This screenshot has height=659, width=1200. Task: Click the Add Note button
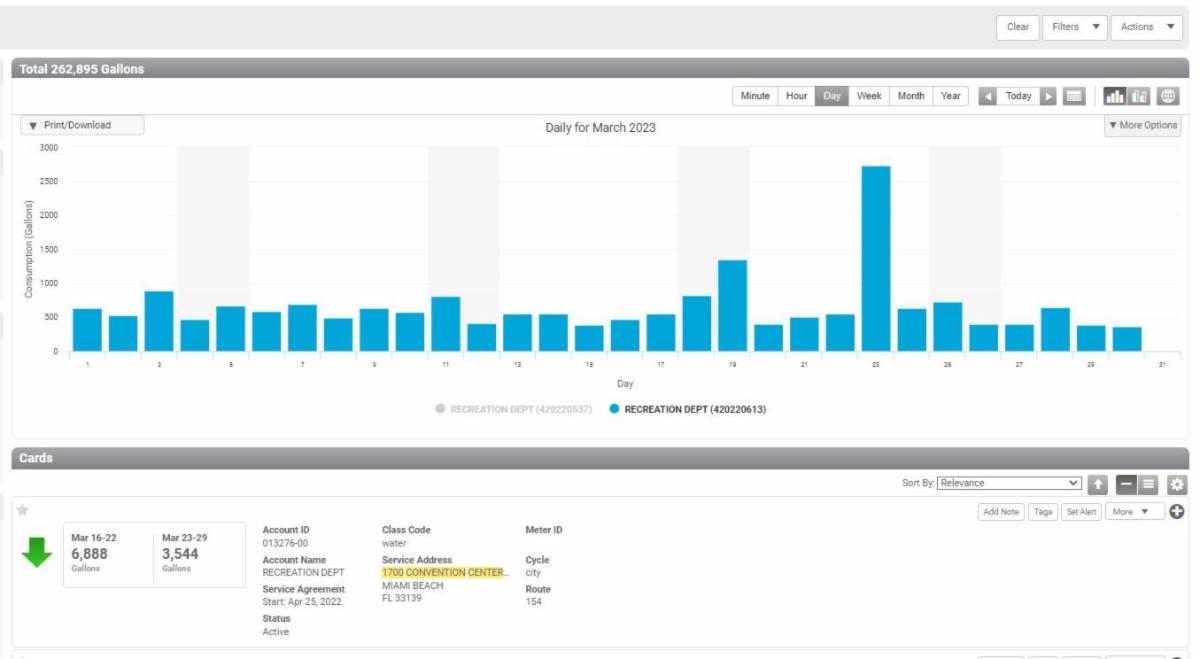(x=1000, y=512)
